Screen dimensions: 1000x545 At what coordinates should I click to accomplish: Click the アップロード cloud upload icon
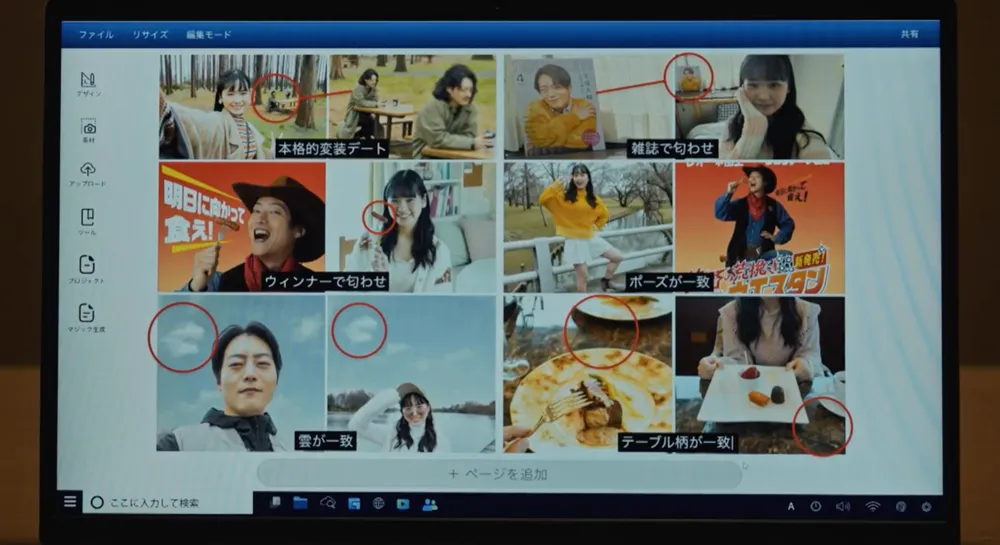88,172
